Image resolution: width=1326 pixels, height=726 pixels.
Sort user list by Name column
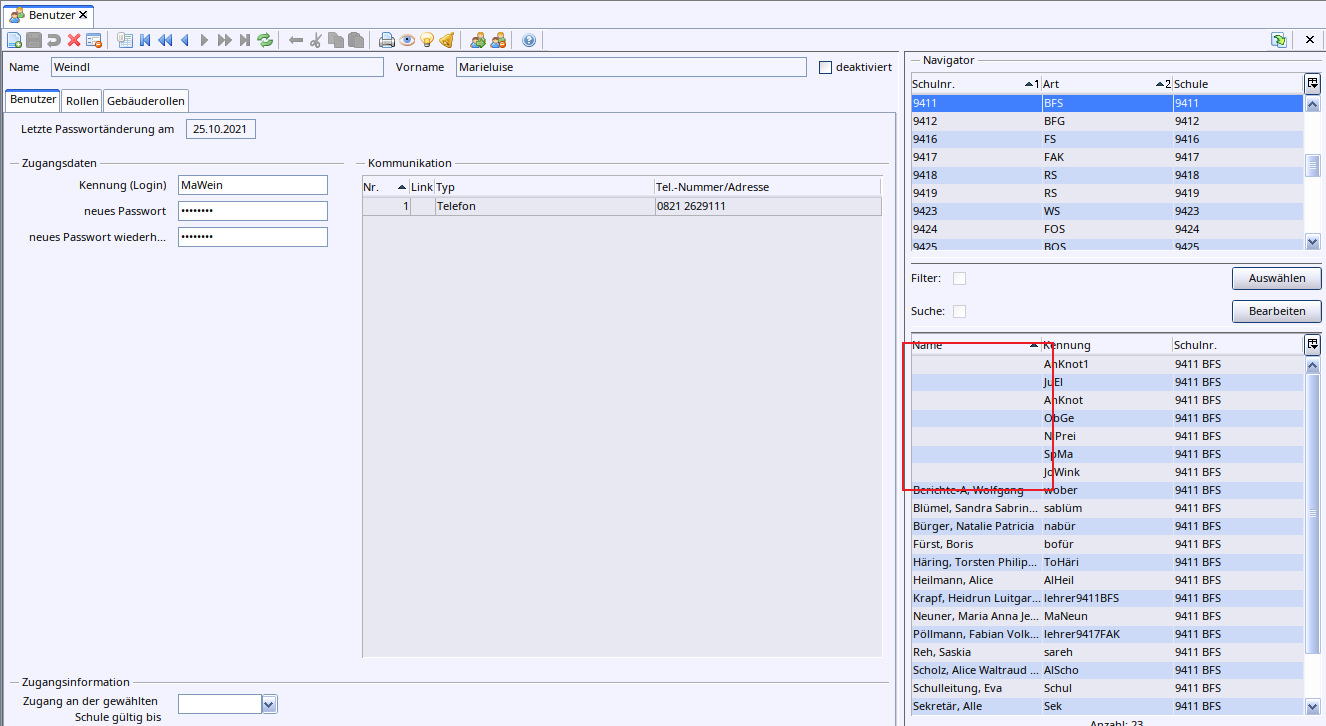tap(976, 345)
